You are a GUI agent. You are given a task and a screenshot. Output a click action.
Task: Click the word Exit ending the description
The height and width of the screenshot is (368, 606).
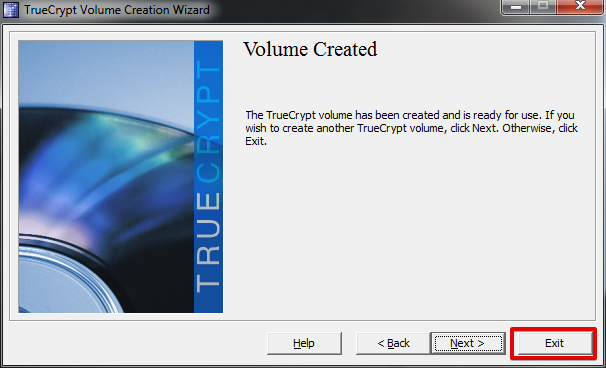coord(254,141)
